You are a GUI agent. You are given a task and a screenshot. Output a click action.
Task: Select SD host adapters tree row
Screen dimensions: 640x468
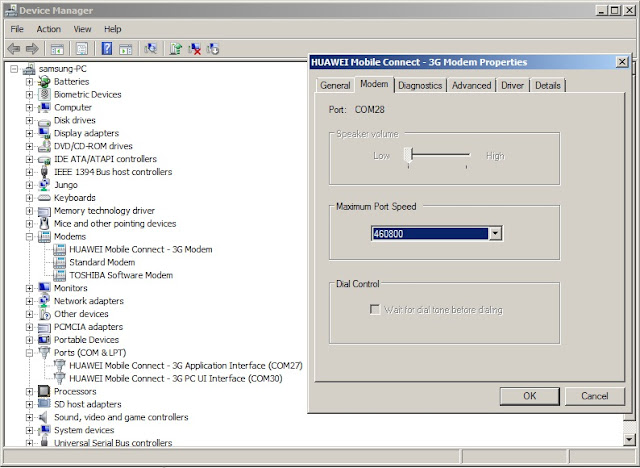(x=87, y=404)
